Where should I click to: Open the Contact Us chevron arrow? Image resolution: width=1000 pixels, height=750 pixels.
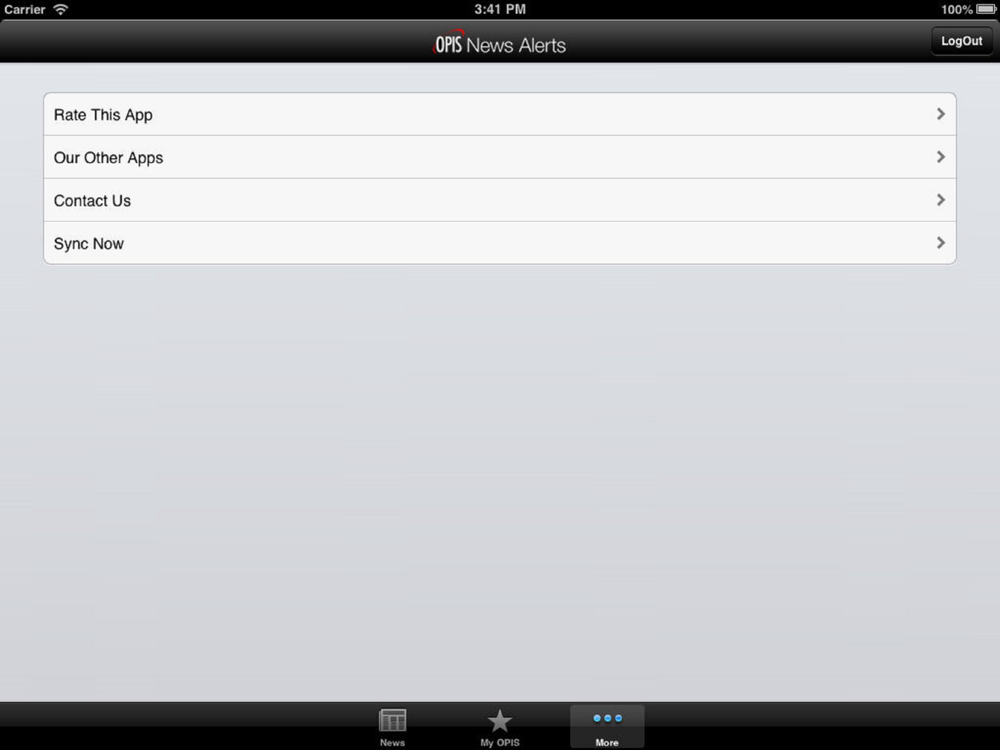click(x=941, y=200)
